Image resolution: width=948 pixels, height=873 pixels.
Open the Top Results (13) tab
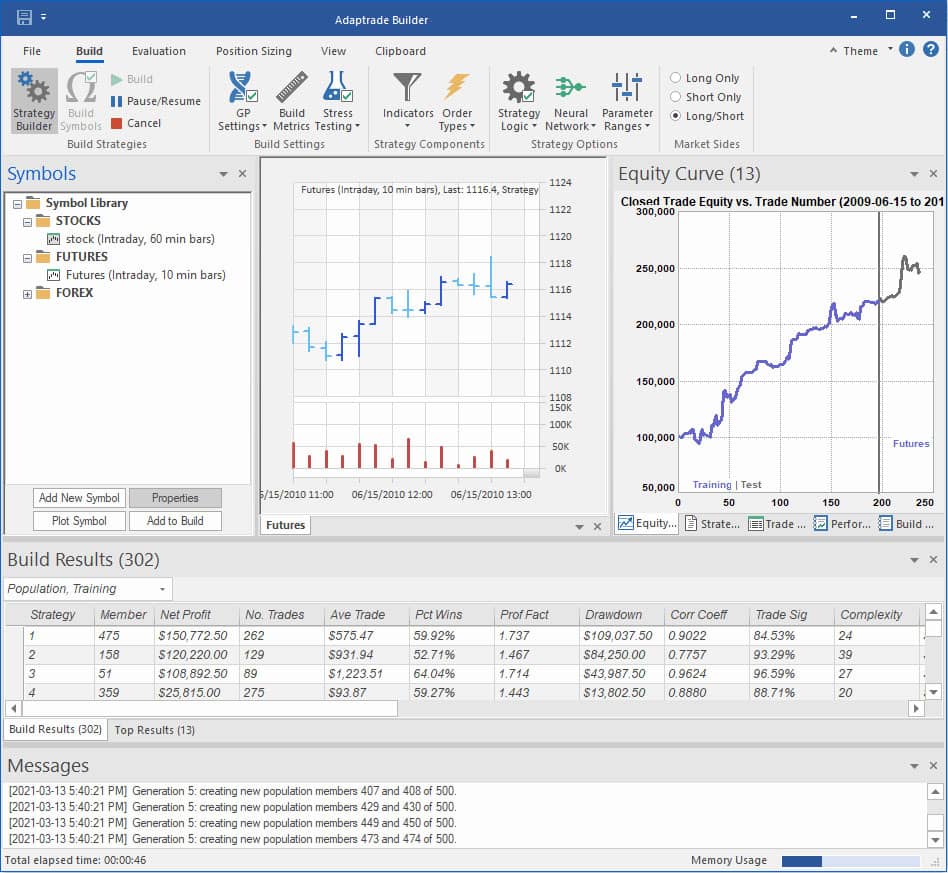[153, 730]
